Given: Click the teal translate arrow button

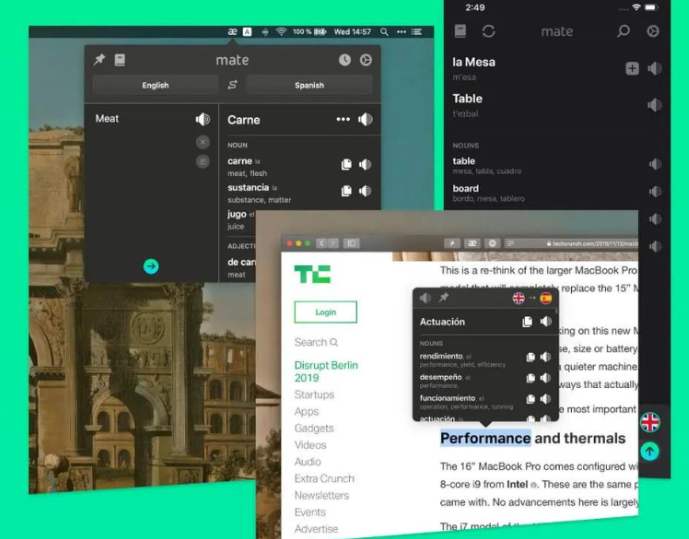Looking at the screenshot, I should point(151,266).
